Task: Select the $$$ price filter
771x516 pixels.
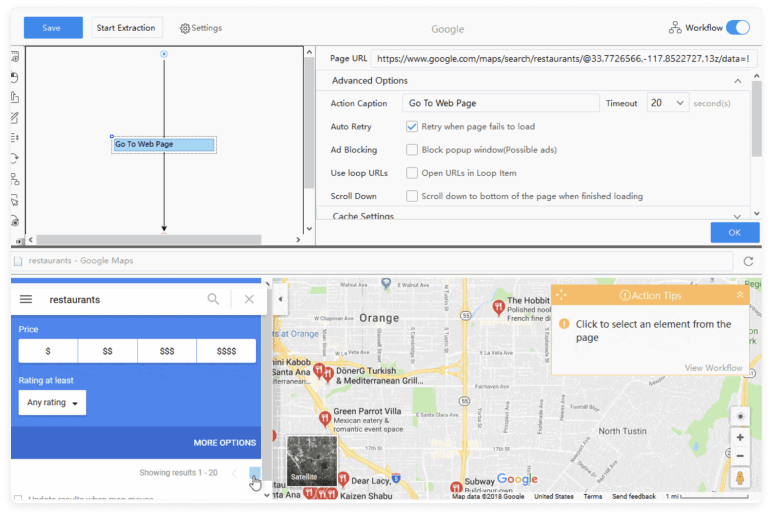Action: (167, 351)
